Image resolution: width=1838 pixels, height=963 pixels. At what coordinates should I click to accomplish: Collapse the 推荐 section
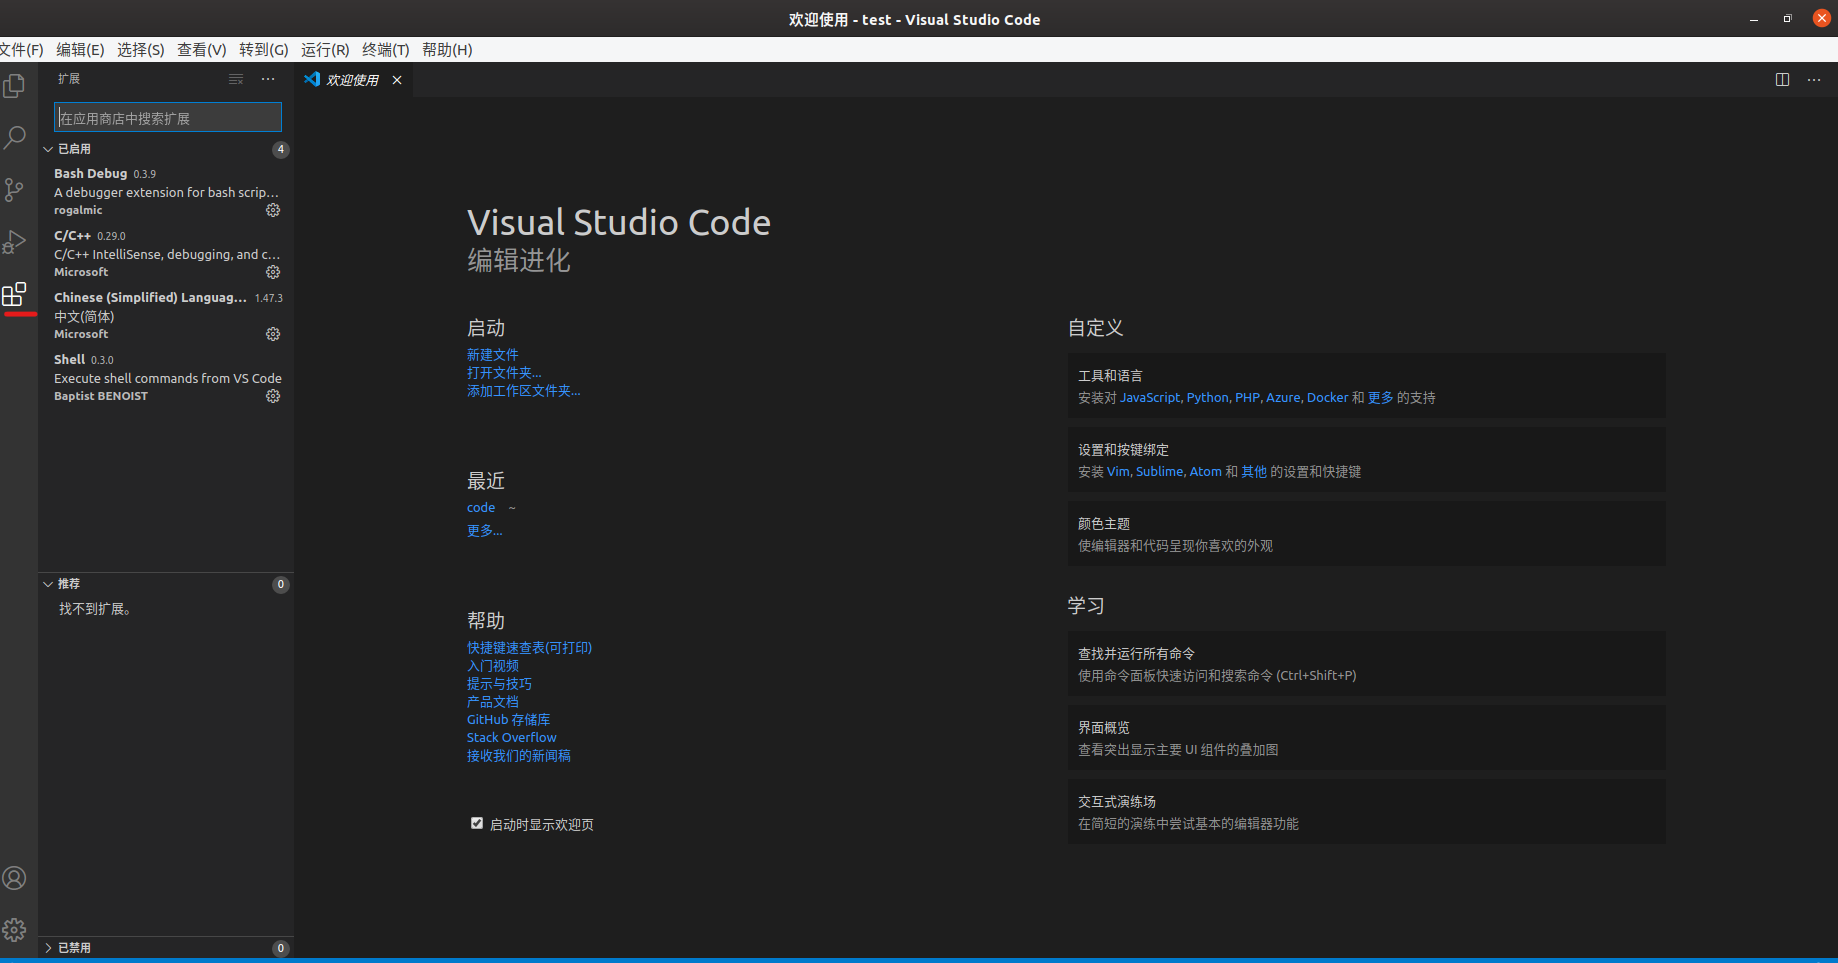tap(48, 584)
